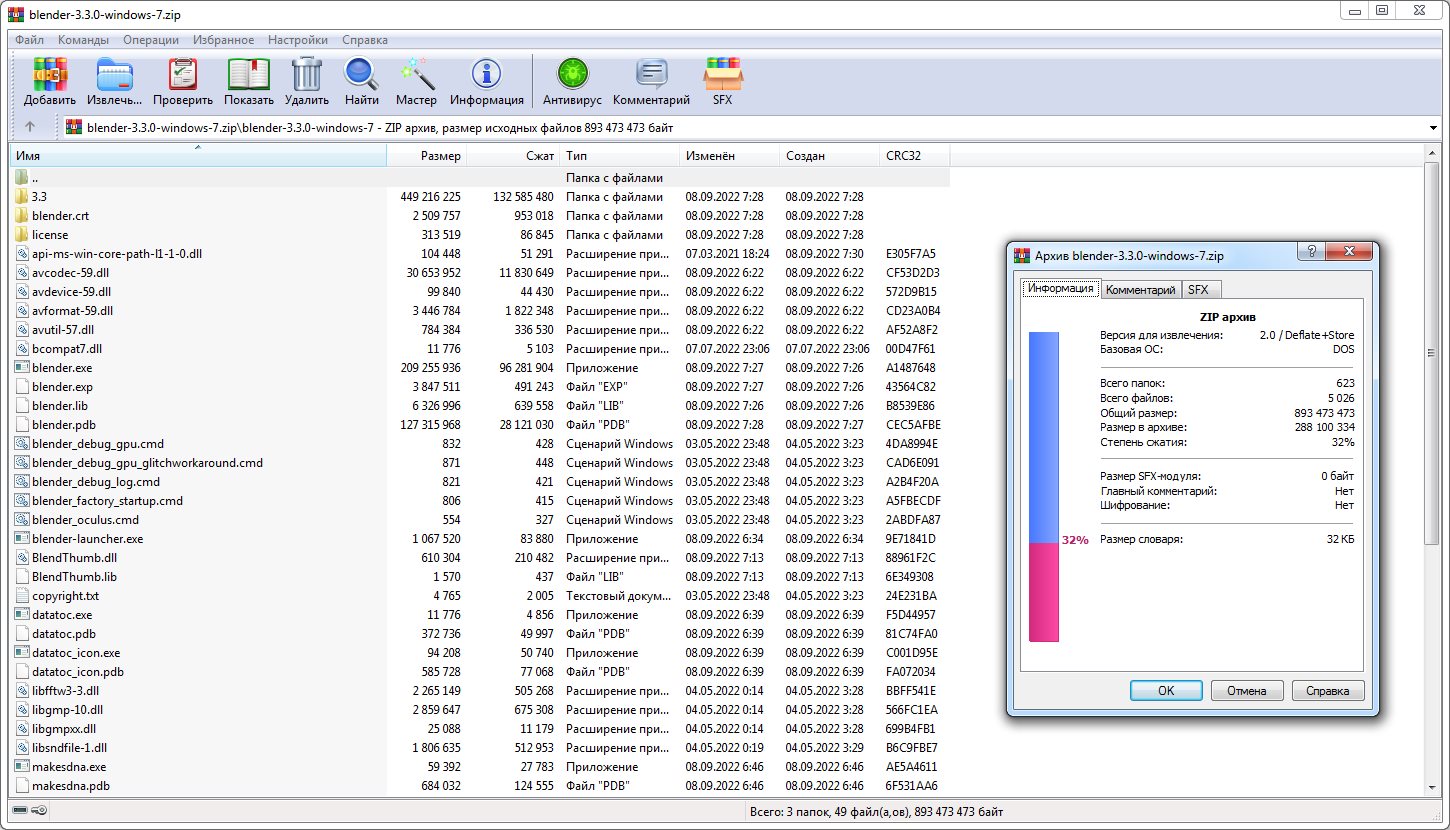Open the Показать (View) book icon
The image size is (1450, 830).
pyautogui.click(x=249, y=75)
